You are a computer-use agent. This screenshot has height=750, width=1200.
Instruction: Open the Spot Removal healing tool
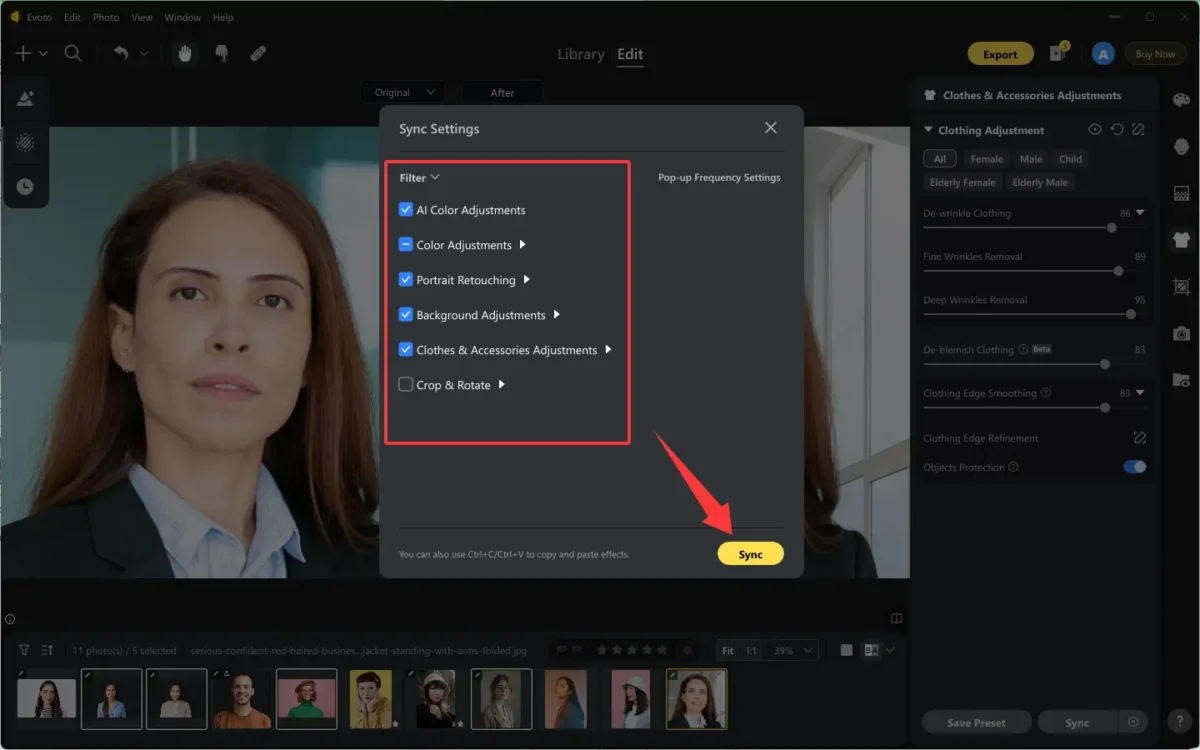coord(258,53)
